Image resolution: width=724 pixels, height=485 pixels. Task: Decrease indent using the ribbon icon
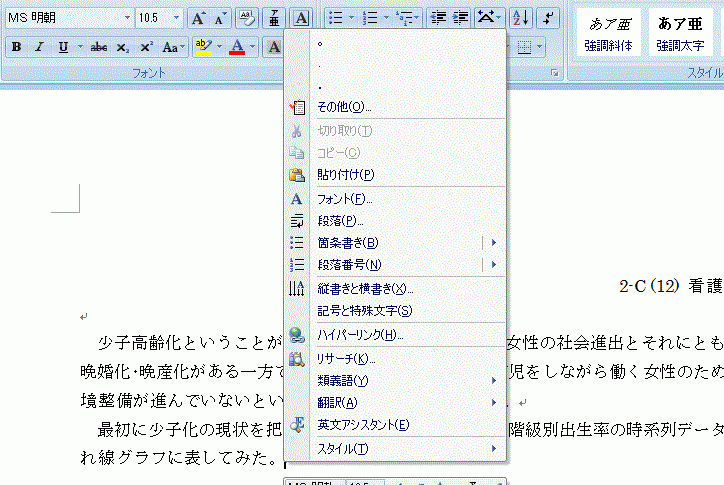click(438, 18)
